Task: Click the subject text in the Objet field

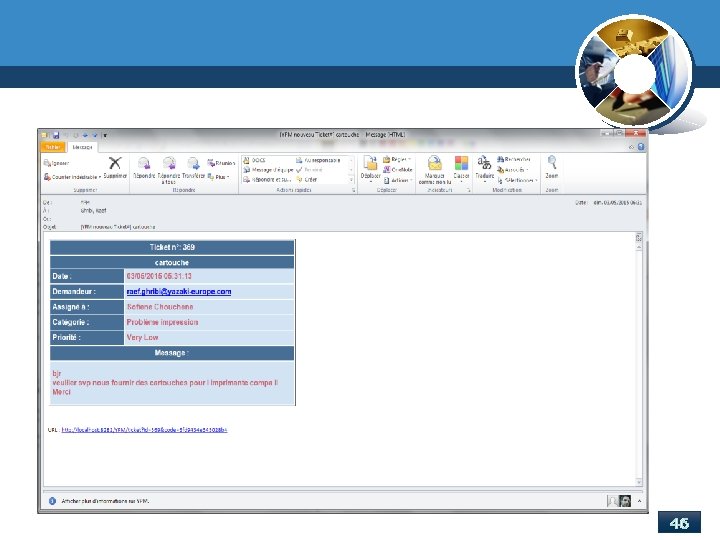Action: [x=118, y=227]
